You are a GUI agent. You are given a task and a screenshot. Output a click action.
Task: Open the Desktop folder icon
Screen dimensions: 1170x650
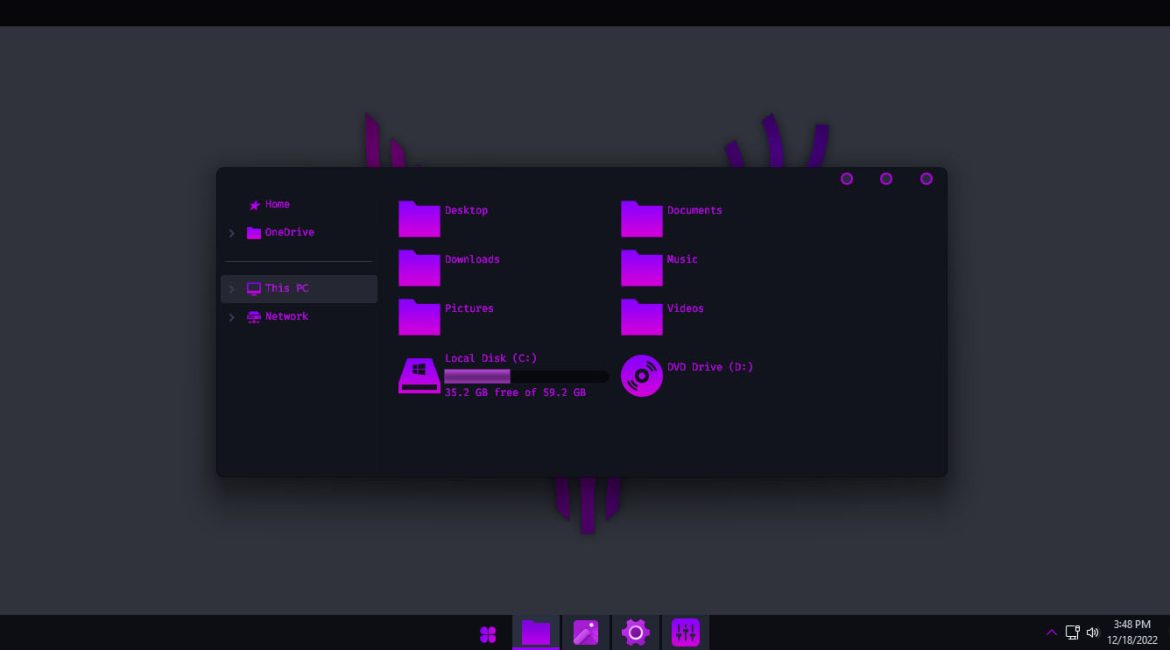coord(419,219)
